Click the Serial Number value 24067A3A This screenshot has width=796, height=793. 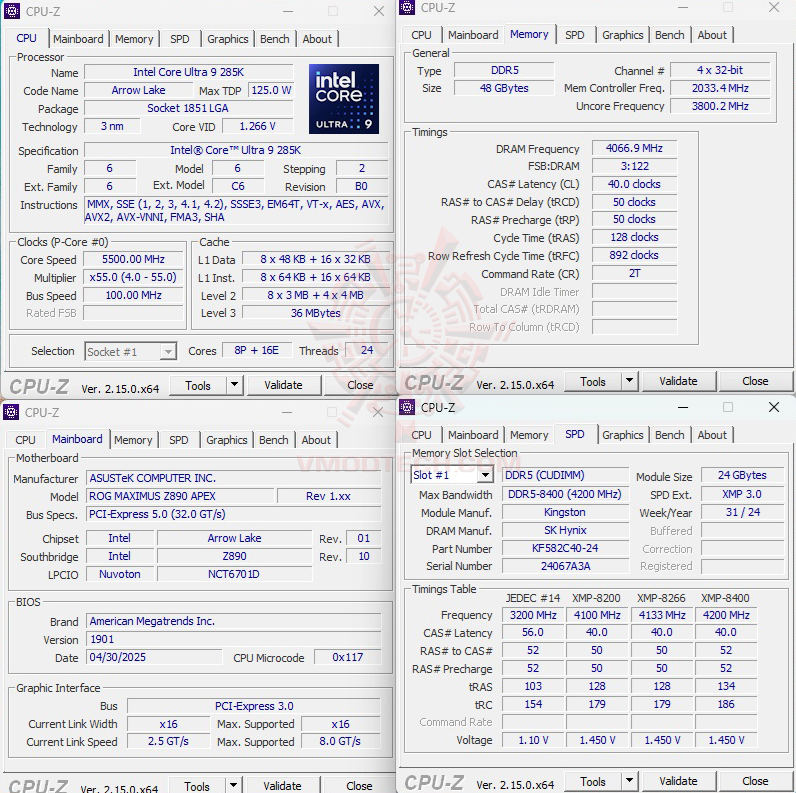(x=565, y=566)
